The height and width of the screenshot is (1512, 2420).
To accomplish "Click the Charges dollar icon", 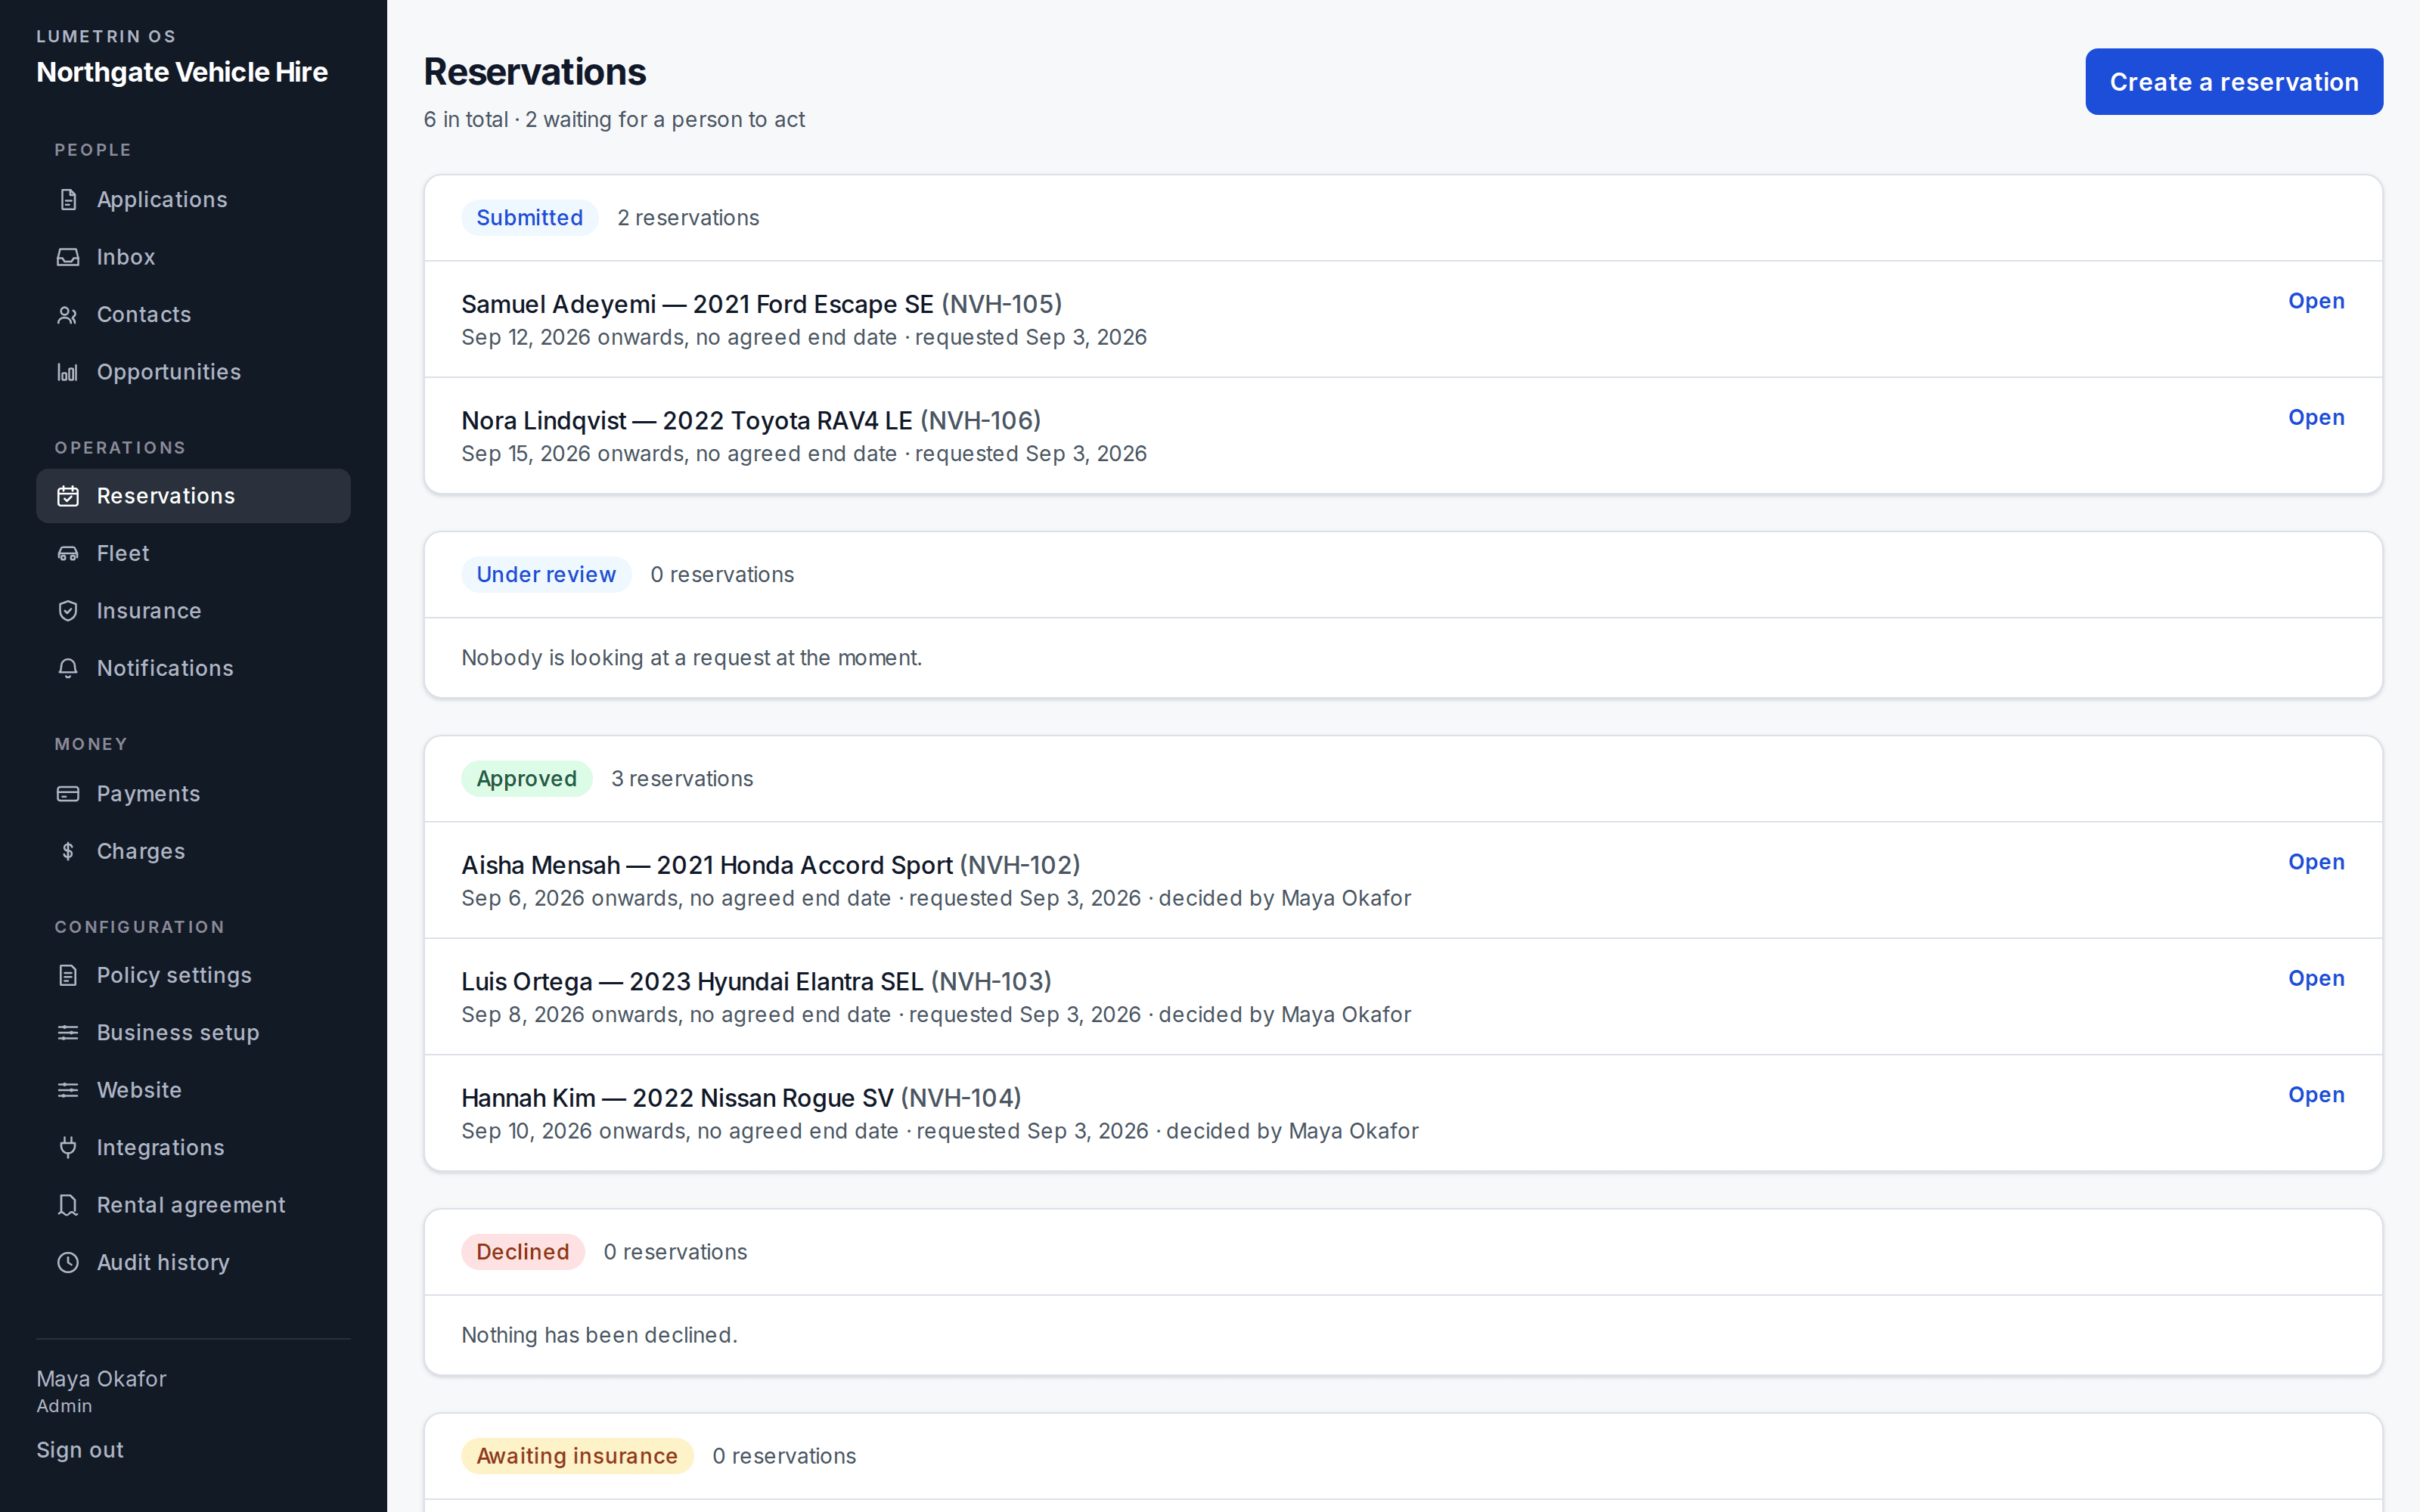I will click(x=68, y=851).
